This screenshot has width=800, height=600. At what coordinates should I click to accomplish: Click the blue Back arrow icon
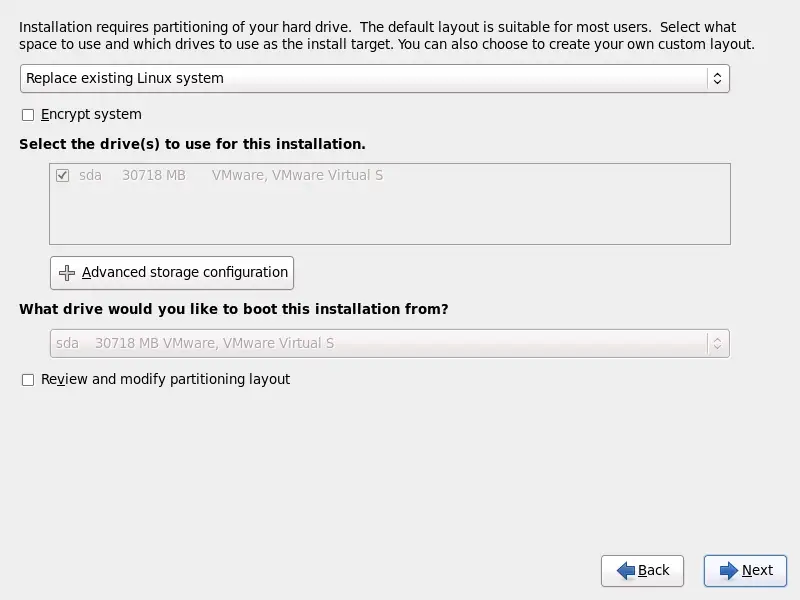pos(626,570)
